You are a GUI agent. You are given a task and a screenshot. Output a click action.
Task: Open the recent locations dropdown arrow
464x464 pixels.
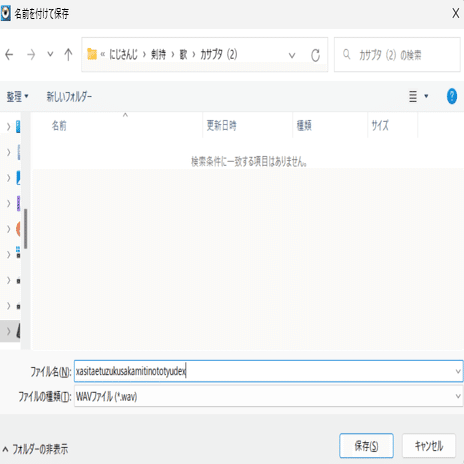(x=50, y=54)
